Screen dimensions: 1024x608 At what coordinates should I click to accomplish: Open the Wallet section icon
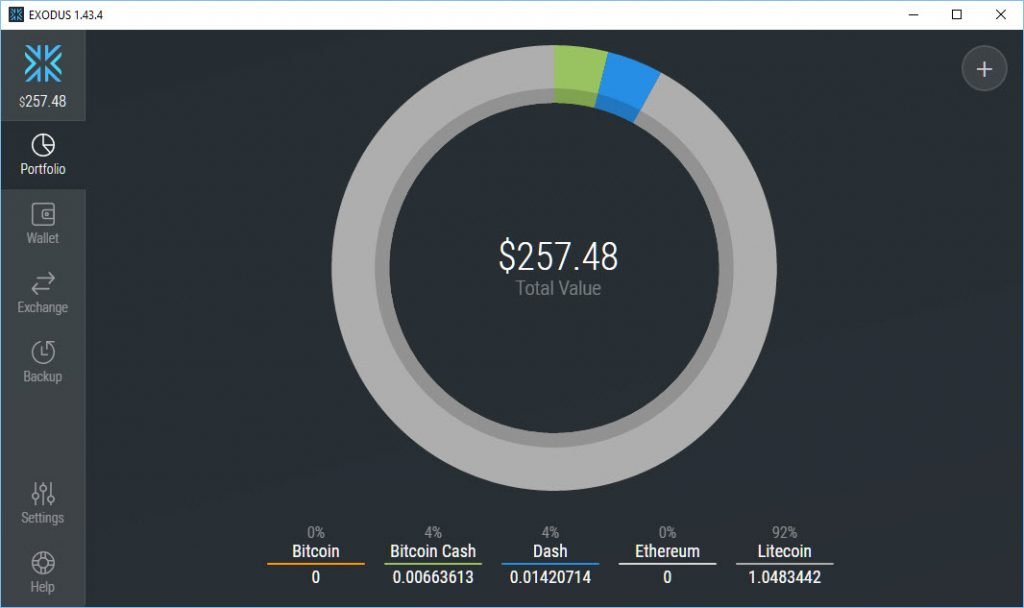(x=43, y=214)
